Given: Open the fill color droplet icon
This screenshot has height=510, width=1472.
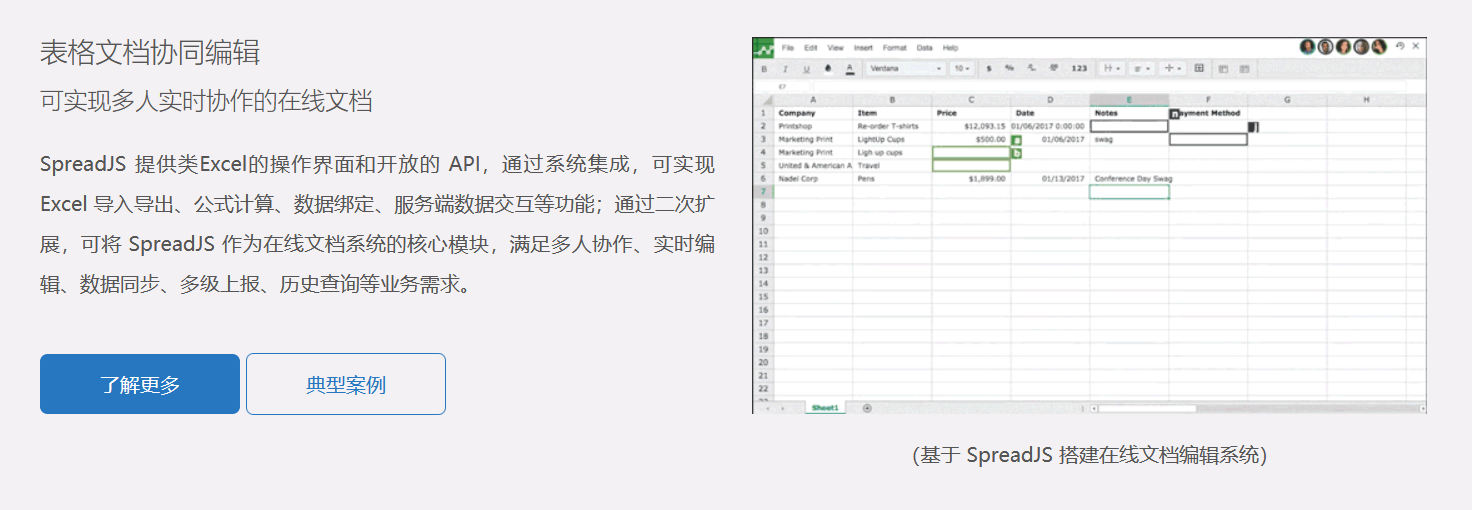Looking at the screenshot, I should (828, 68).
